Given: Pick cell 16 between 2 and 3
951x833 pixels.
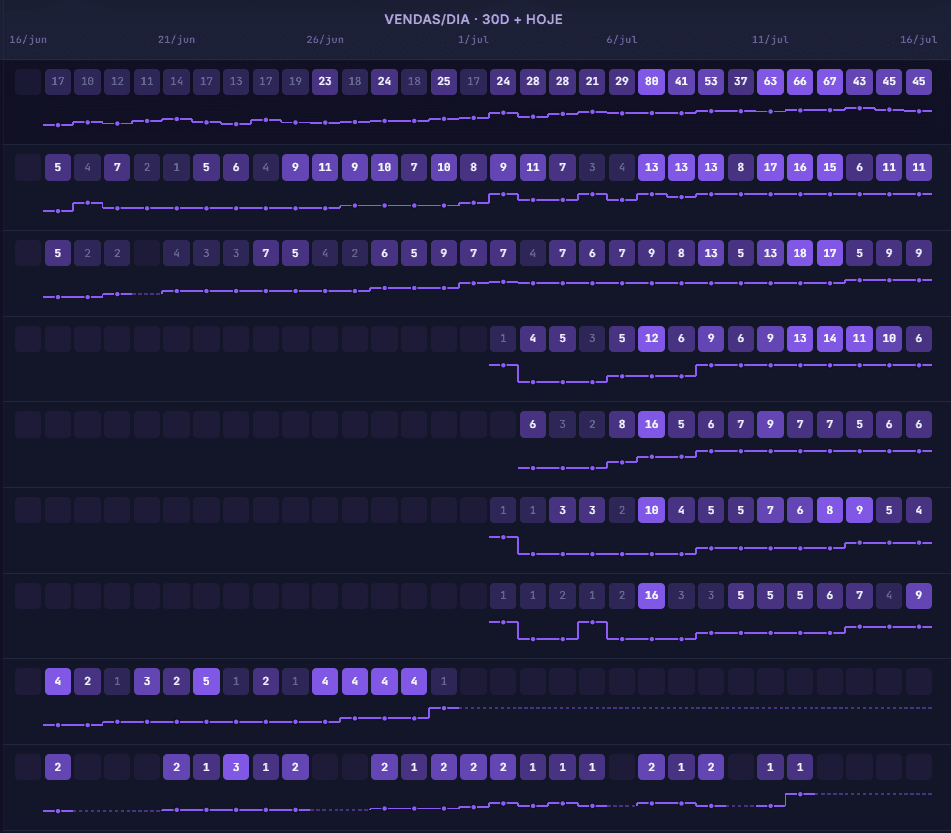Looking at the screenshot, I should click(651, 595).
